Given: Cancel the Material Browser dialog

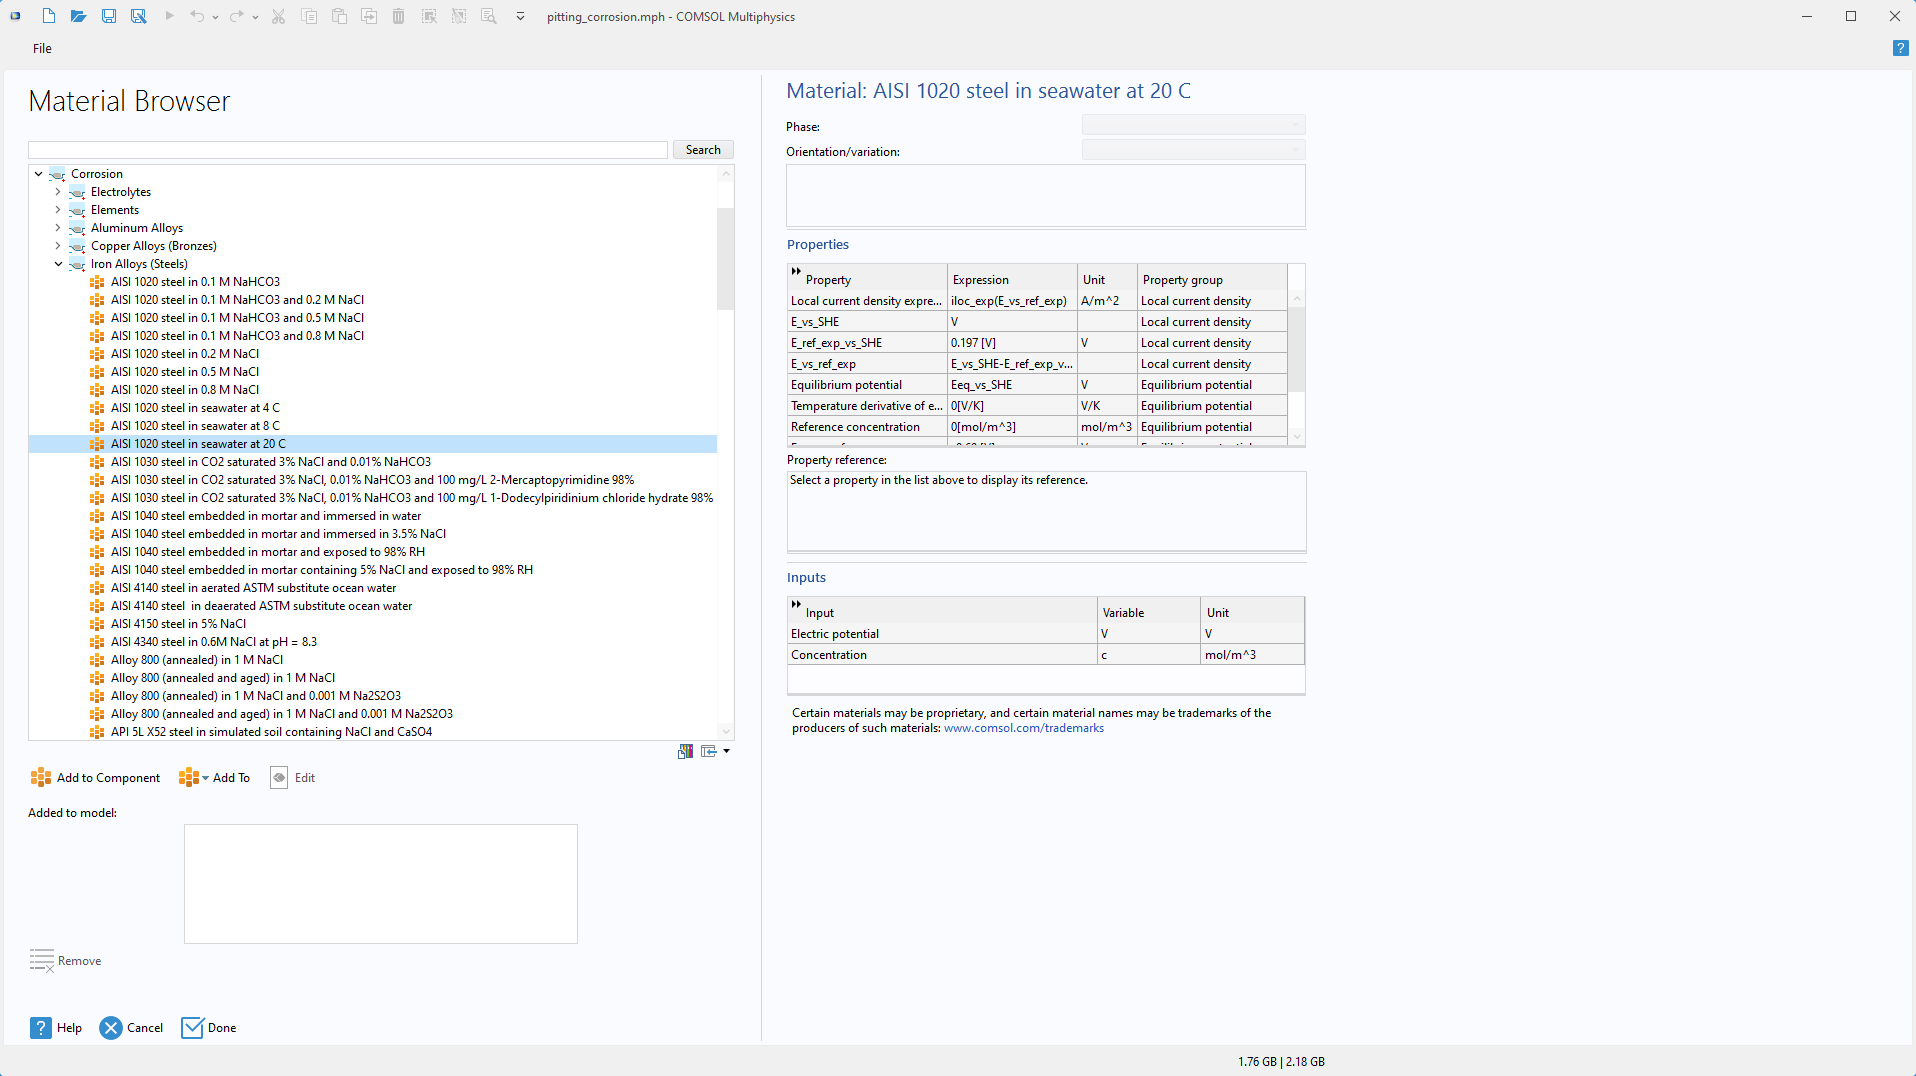Looking at the screenshot, I should (132, 1028).
